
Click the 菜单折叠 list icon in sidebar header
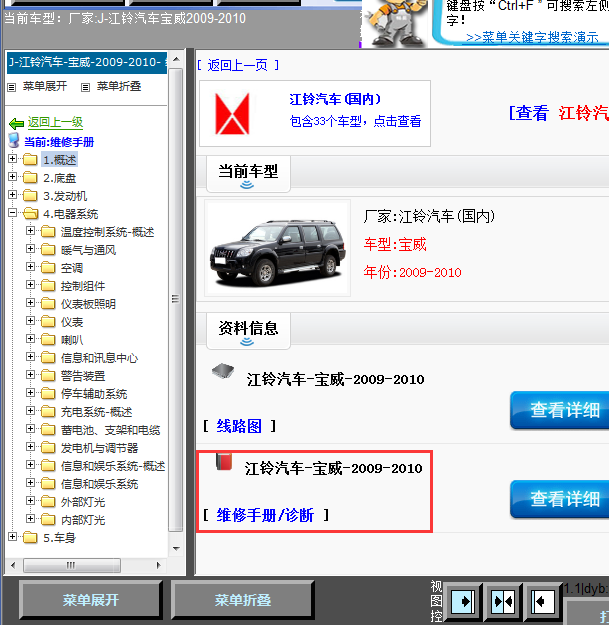coord(85,87)
